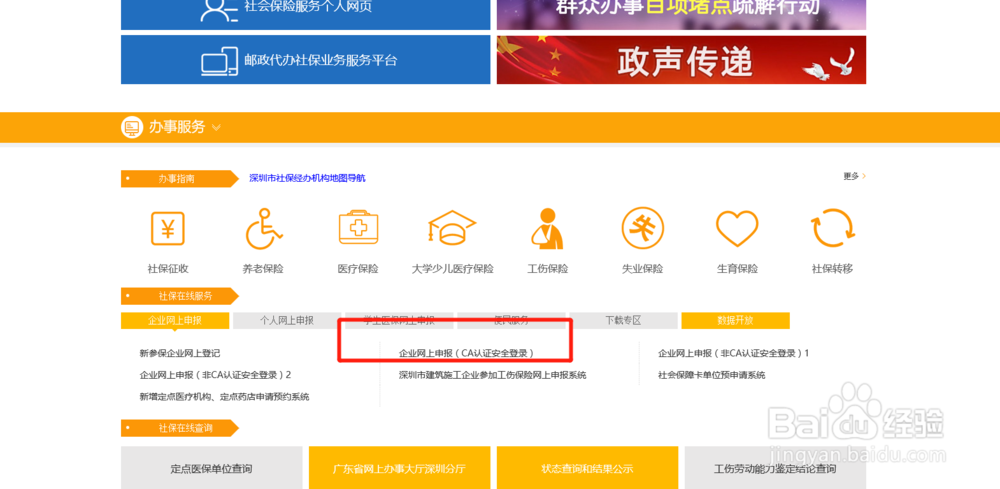This screenshot has width=1000, height=489.
Task: Open 社会保障卡单位预申请系统 link
Action: [712, 375]
